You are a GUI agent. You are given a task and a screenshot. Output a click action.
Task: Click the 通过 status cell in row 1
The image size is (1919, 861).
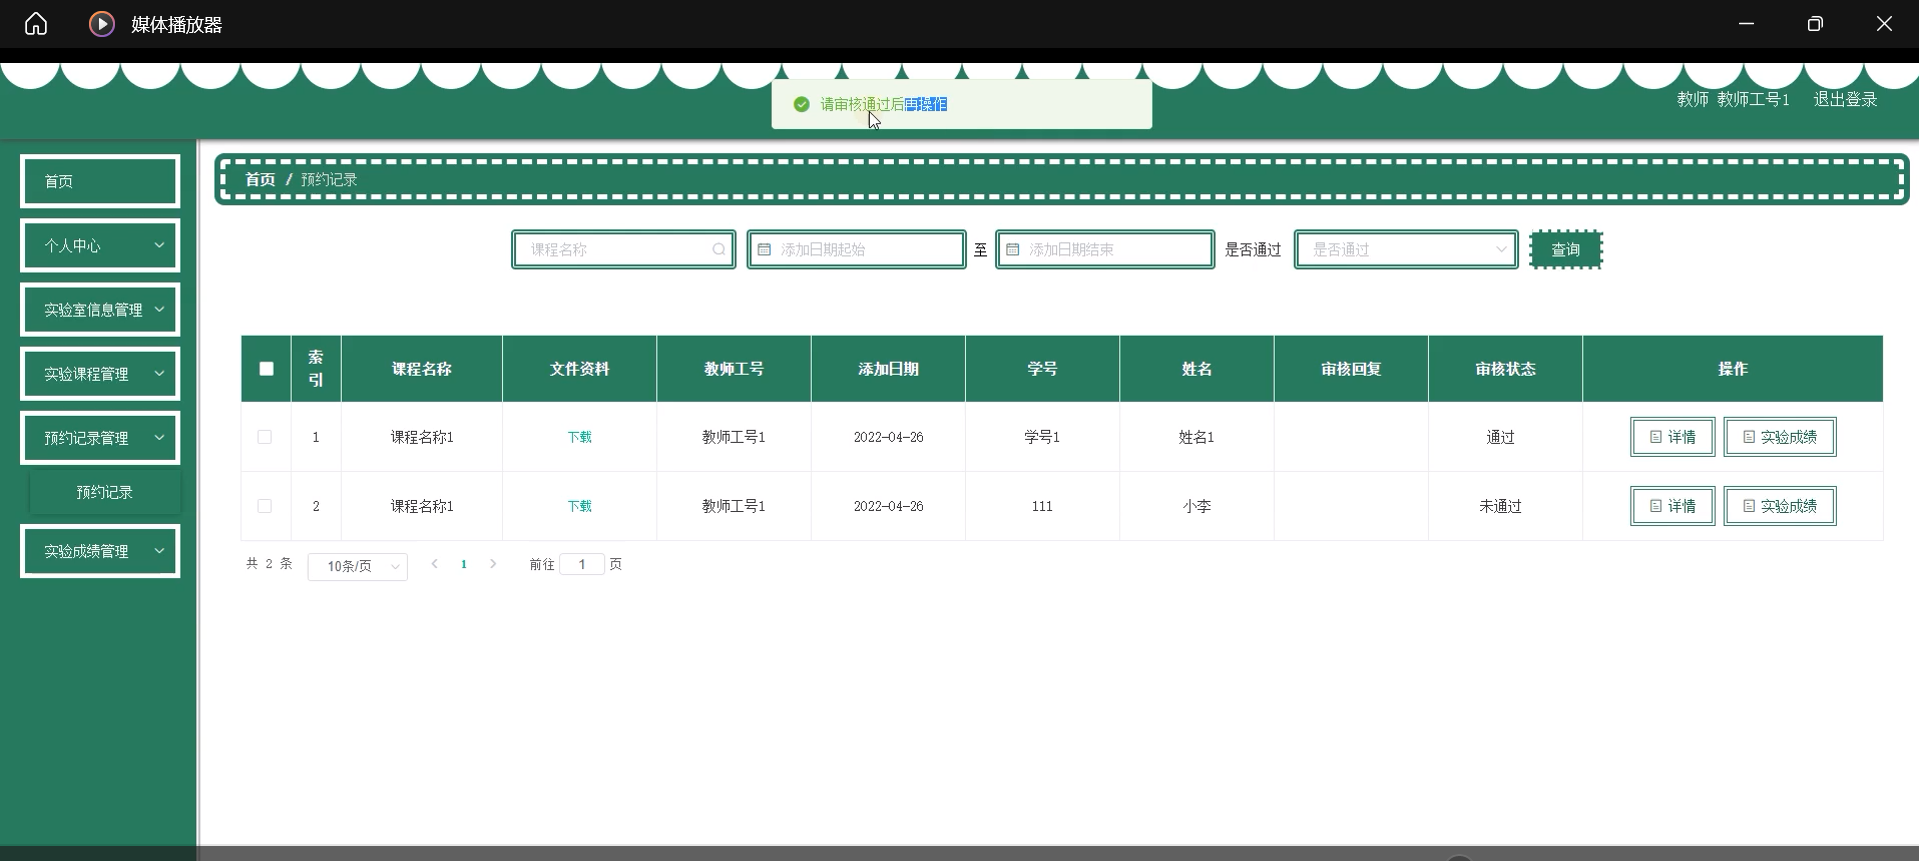tap(1501, 437)
